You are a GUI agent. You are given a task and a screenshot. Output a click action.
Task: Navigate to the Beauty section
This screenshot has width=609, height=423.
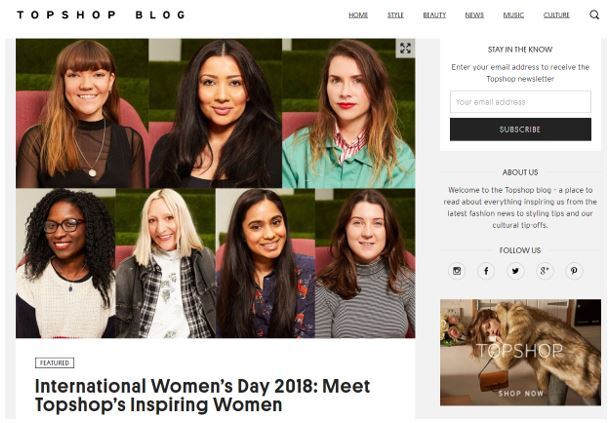click(434, 15)
